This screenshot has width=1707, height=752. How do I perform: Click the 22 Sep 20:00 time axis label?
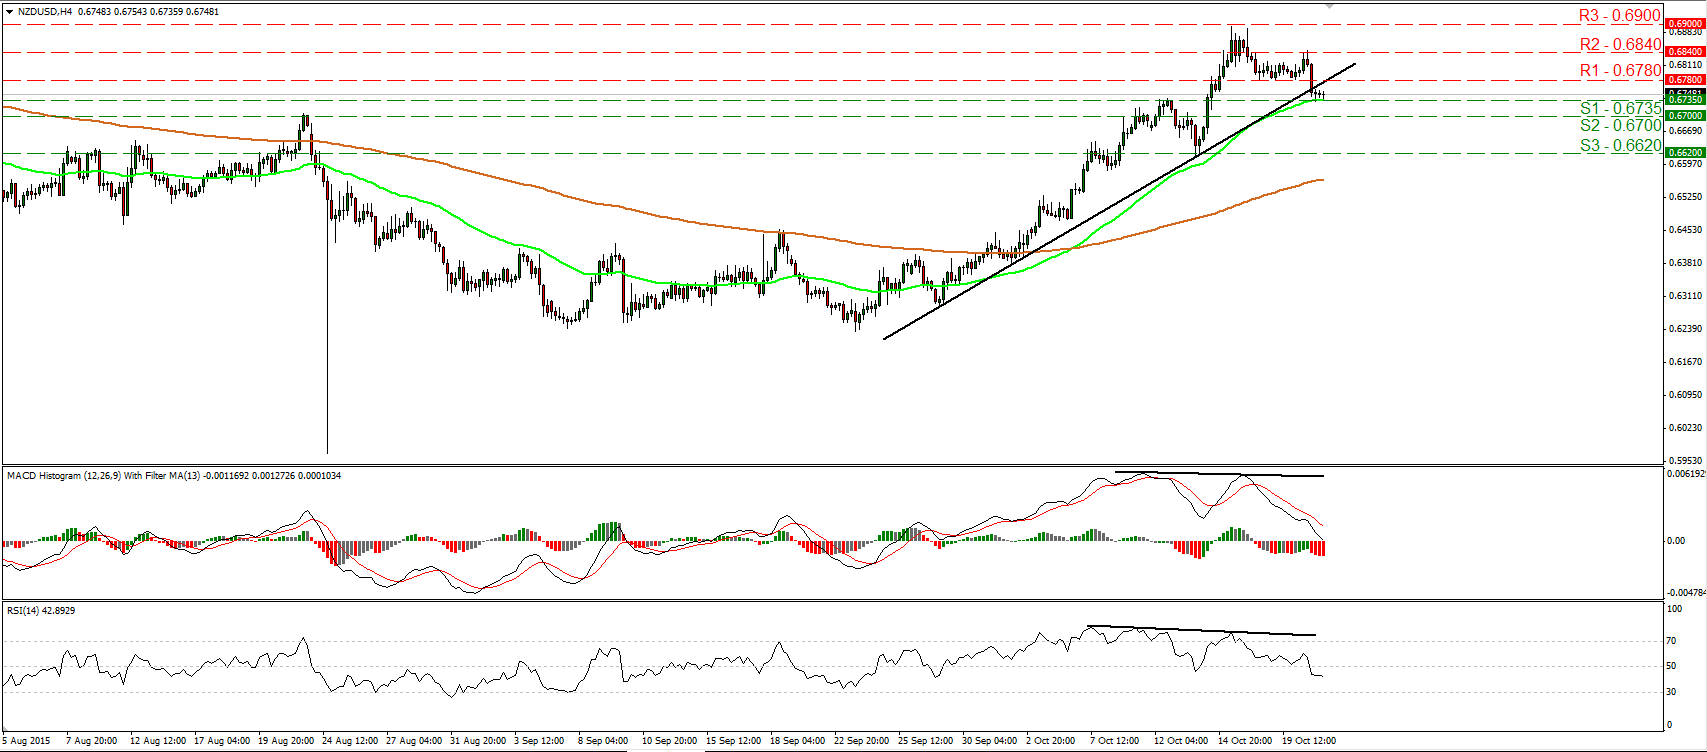[x=861, y=741]
